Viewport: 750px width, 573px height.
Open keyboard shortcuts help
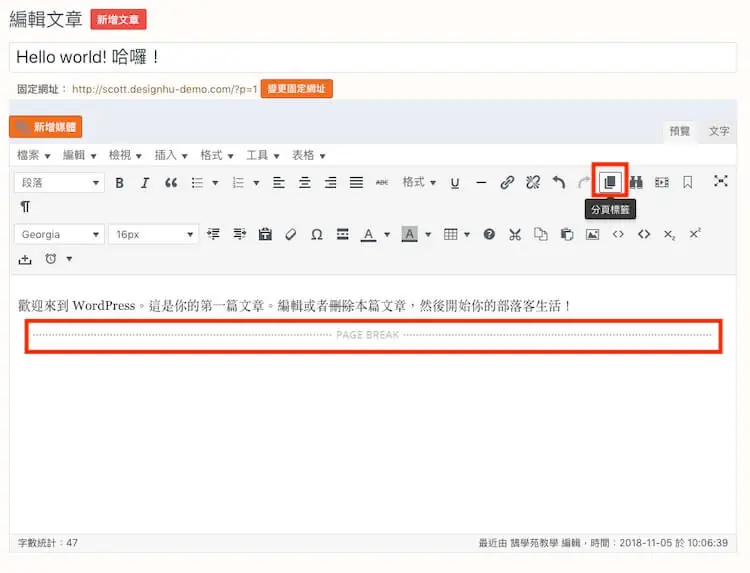489,234
